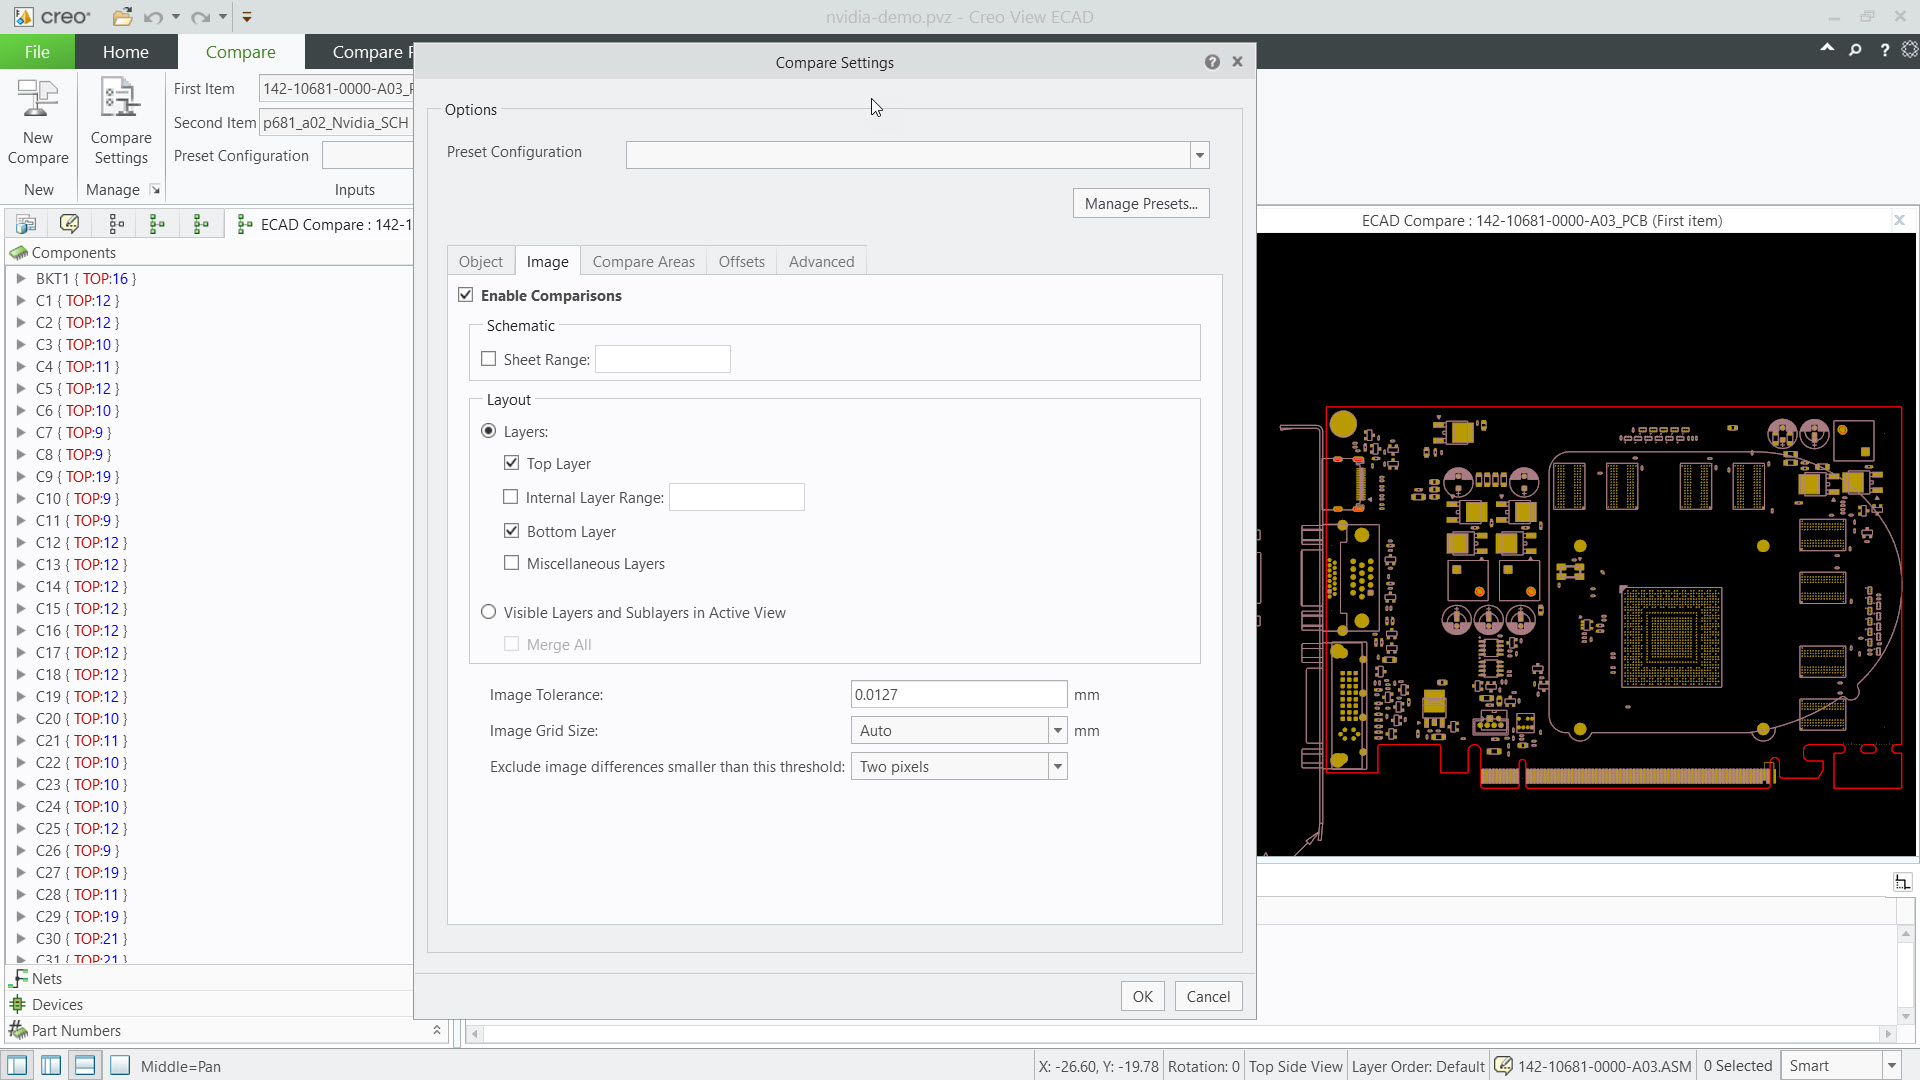Click the first structure panel icon with cube
The image size is (1920, 1080).
point(26,224)
